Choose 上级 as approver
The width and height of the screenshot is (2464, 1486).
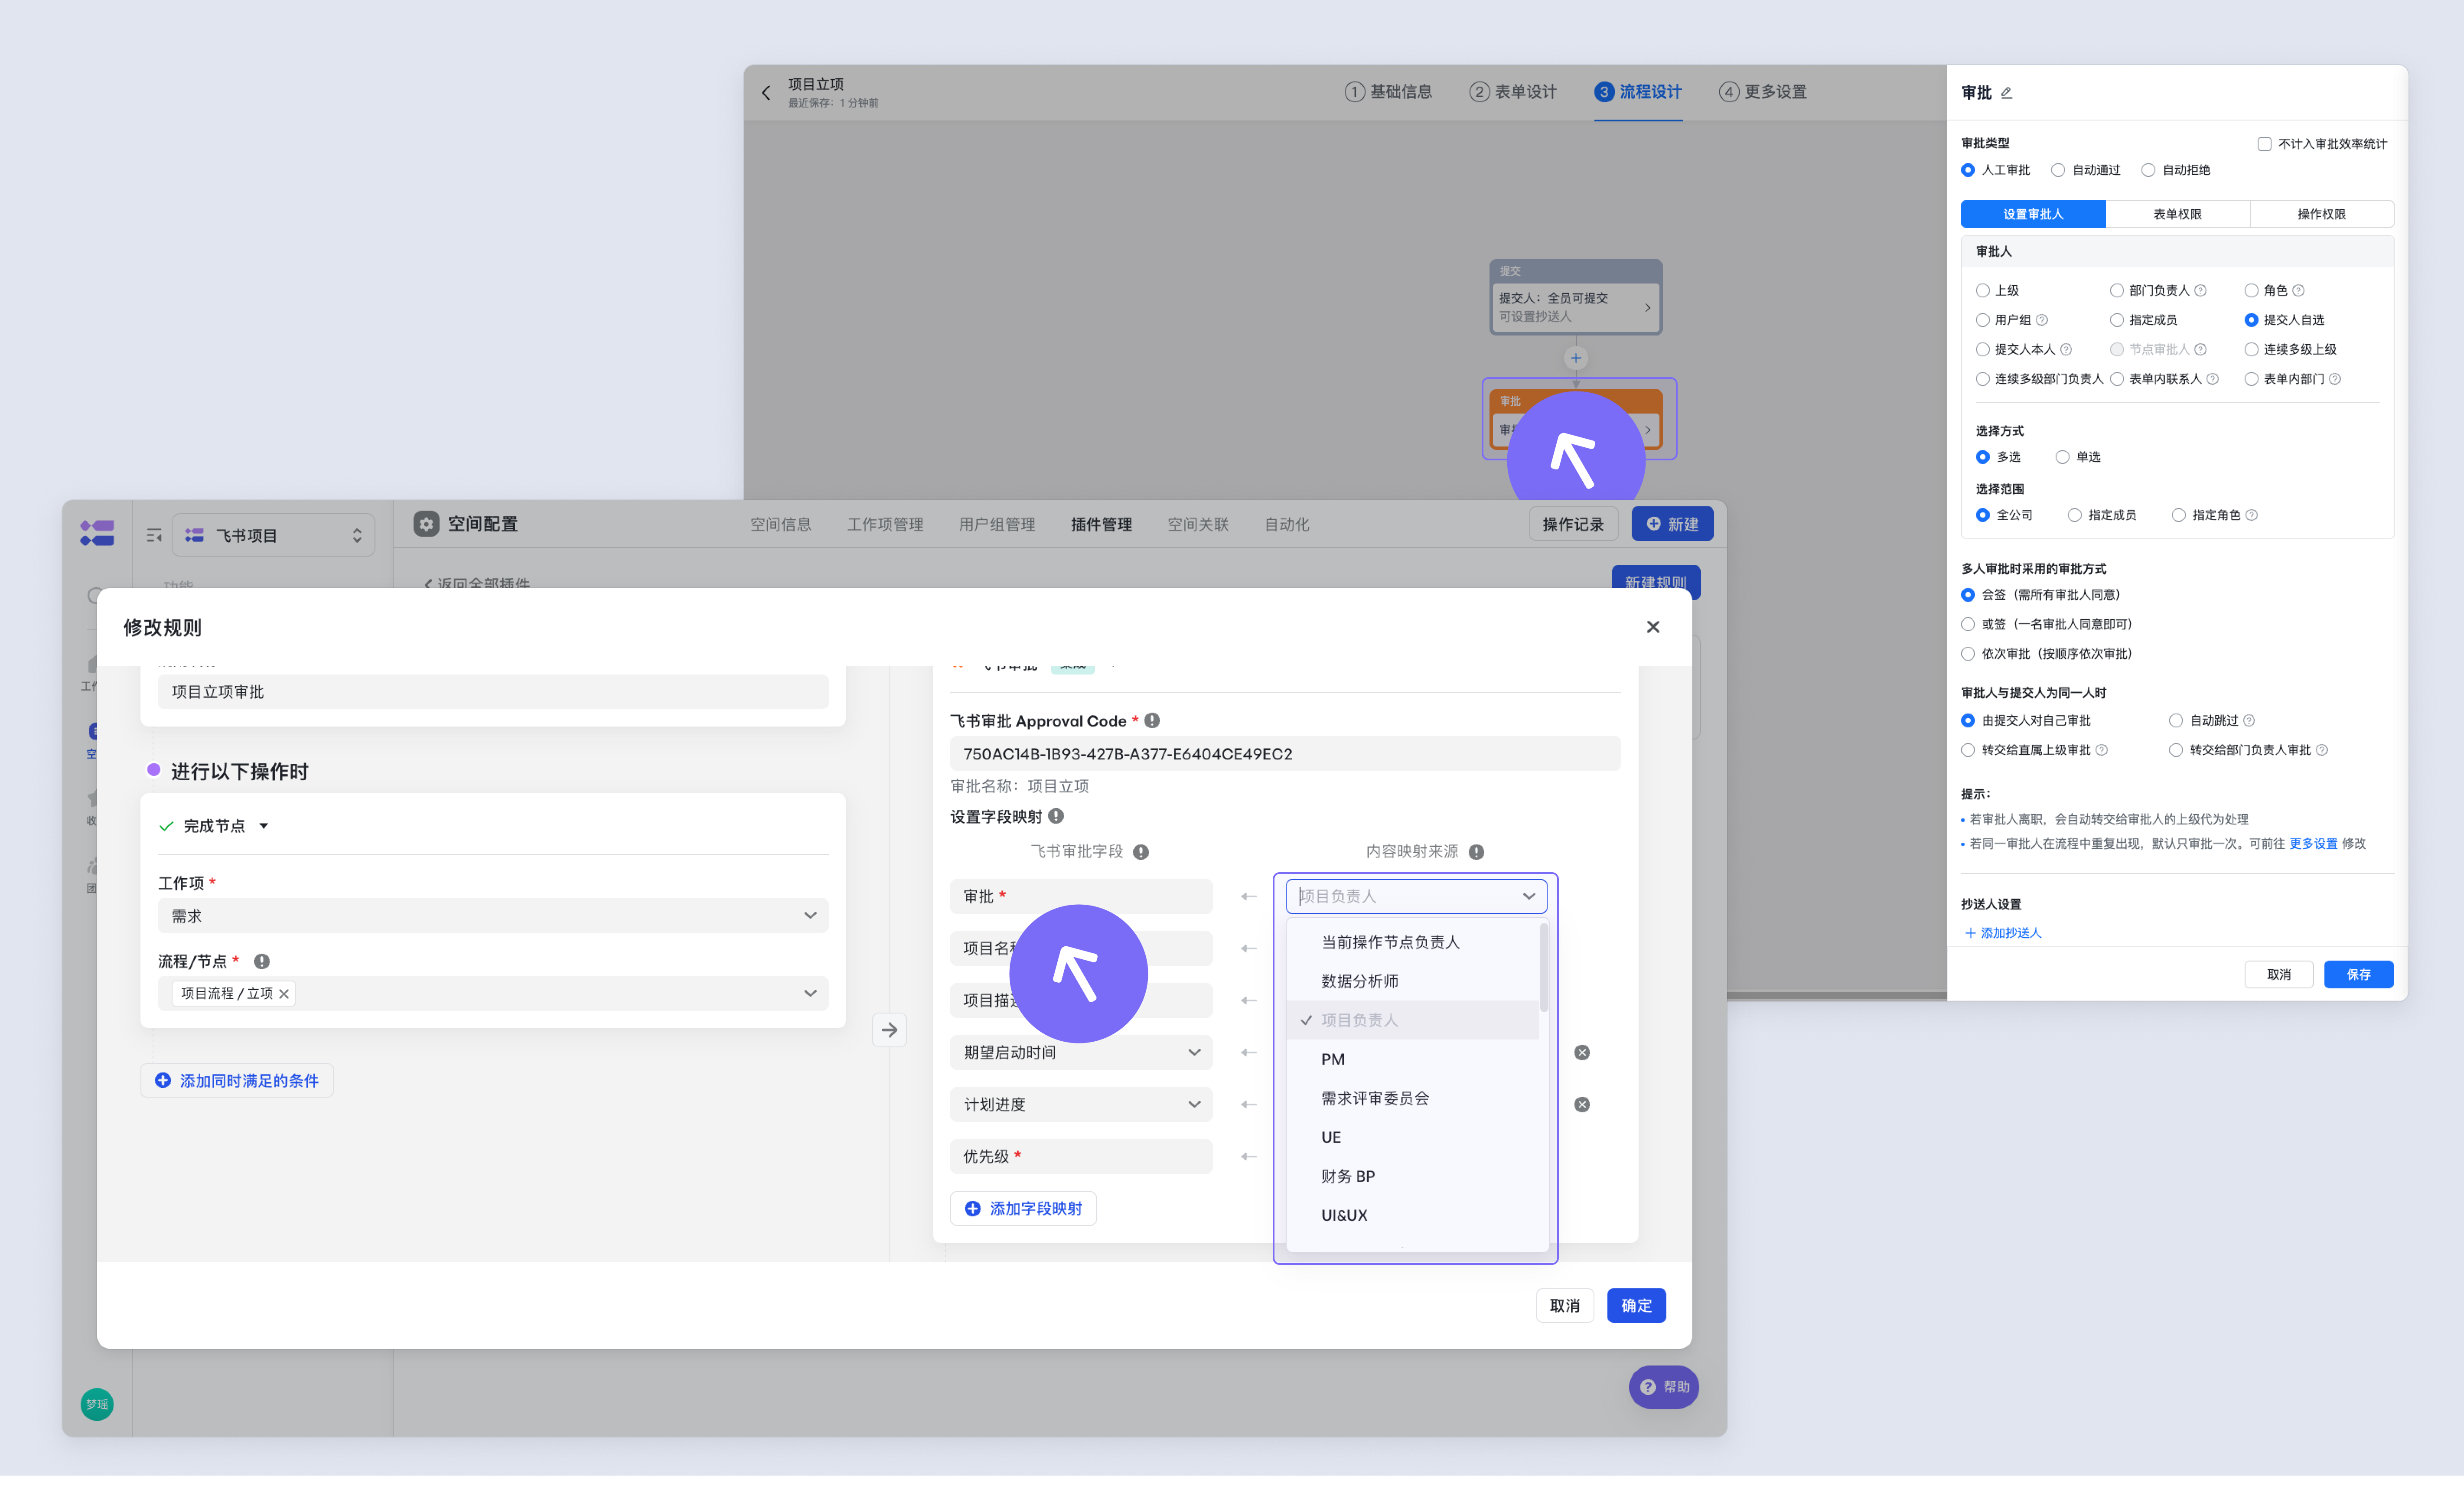click(x=1982, y=291)
